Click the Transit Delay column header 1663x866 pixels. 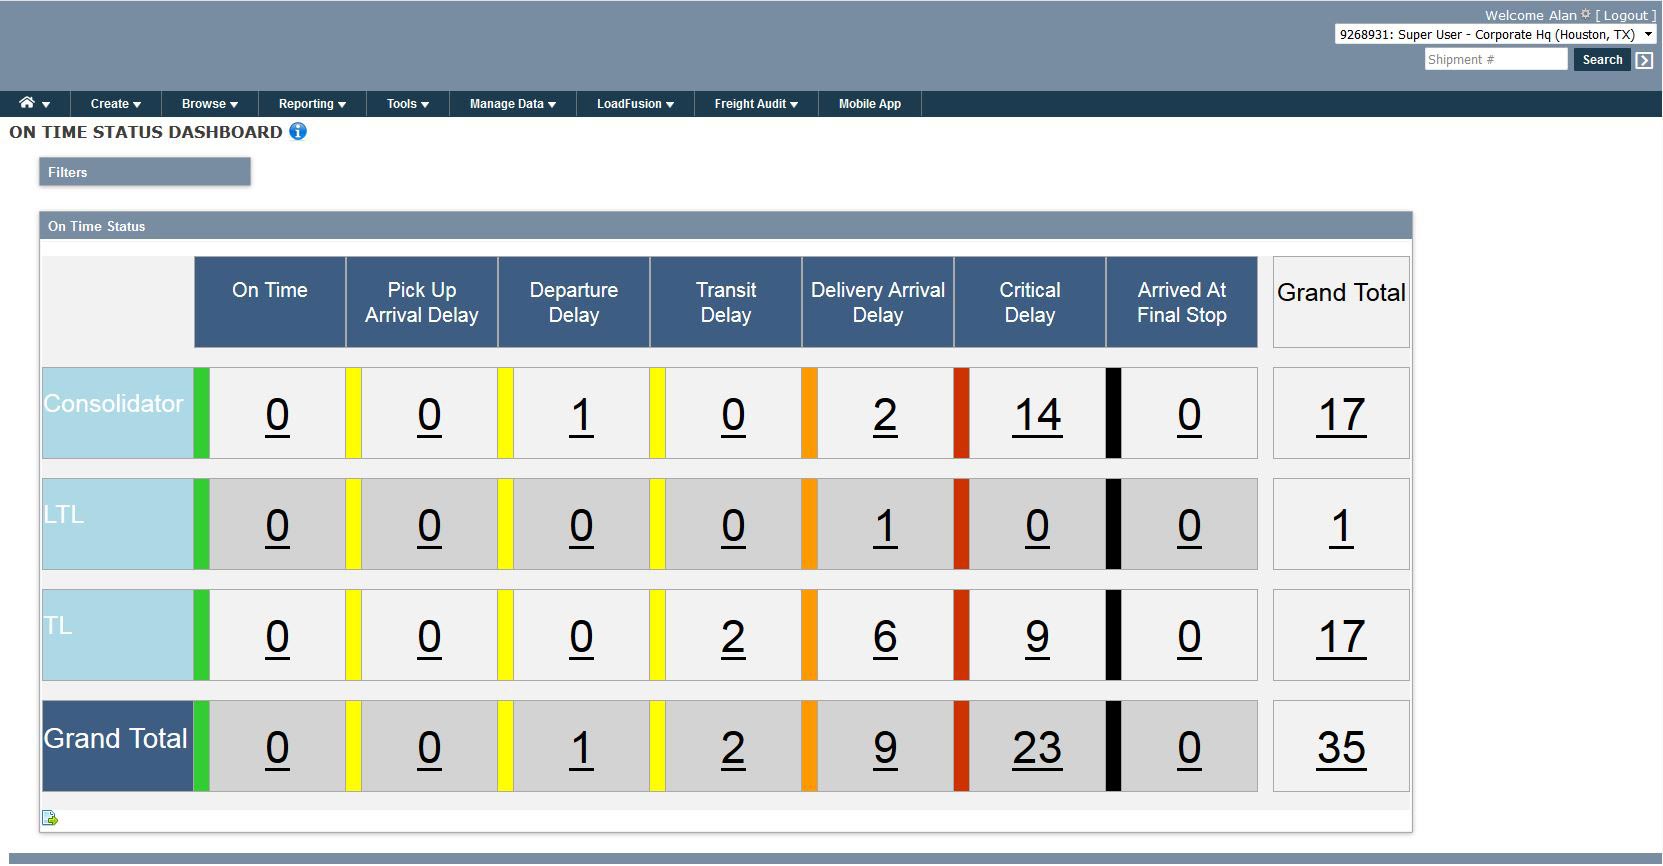coord(726,302)
